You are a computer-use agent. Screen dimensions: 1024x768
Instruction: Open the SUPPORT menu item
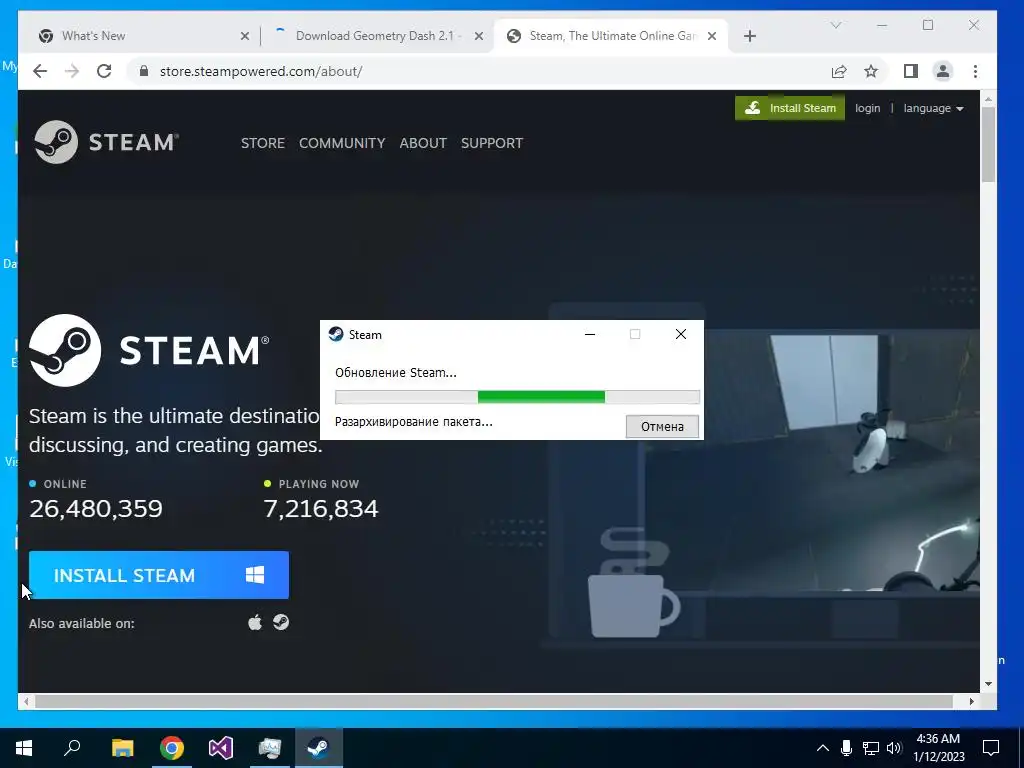click(492, 143)
